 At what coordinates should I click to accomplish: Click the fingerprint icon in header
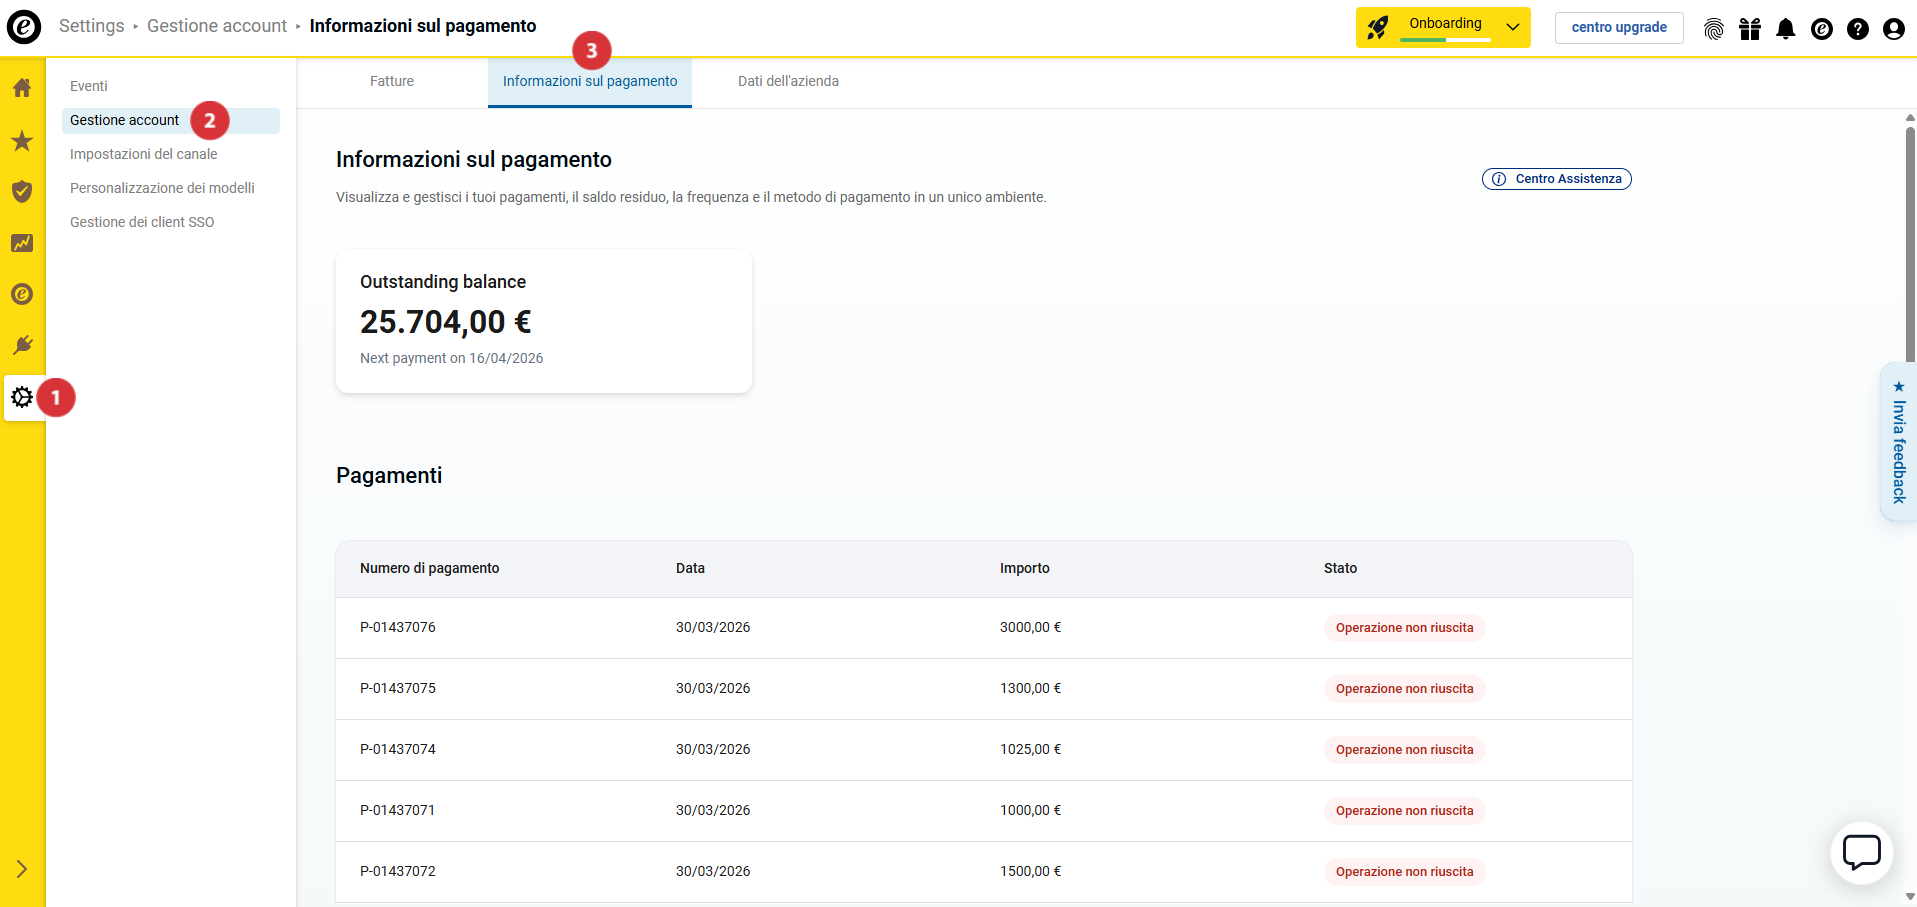(x=1714, y=29)
